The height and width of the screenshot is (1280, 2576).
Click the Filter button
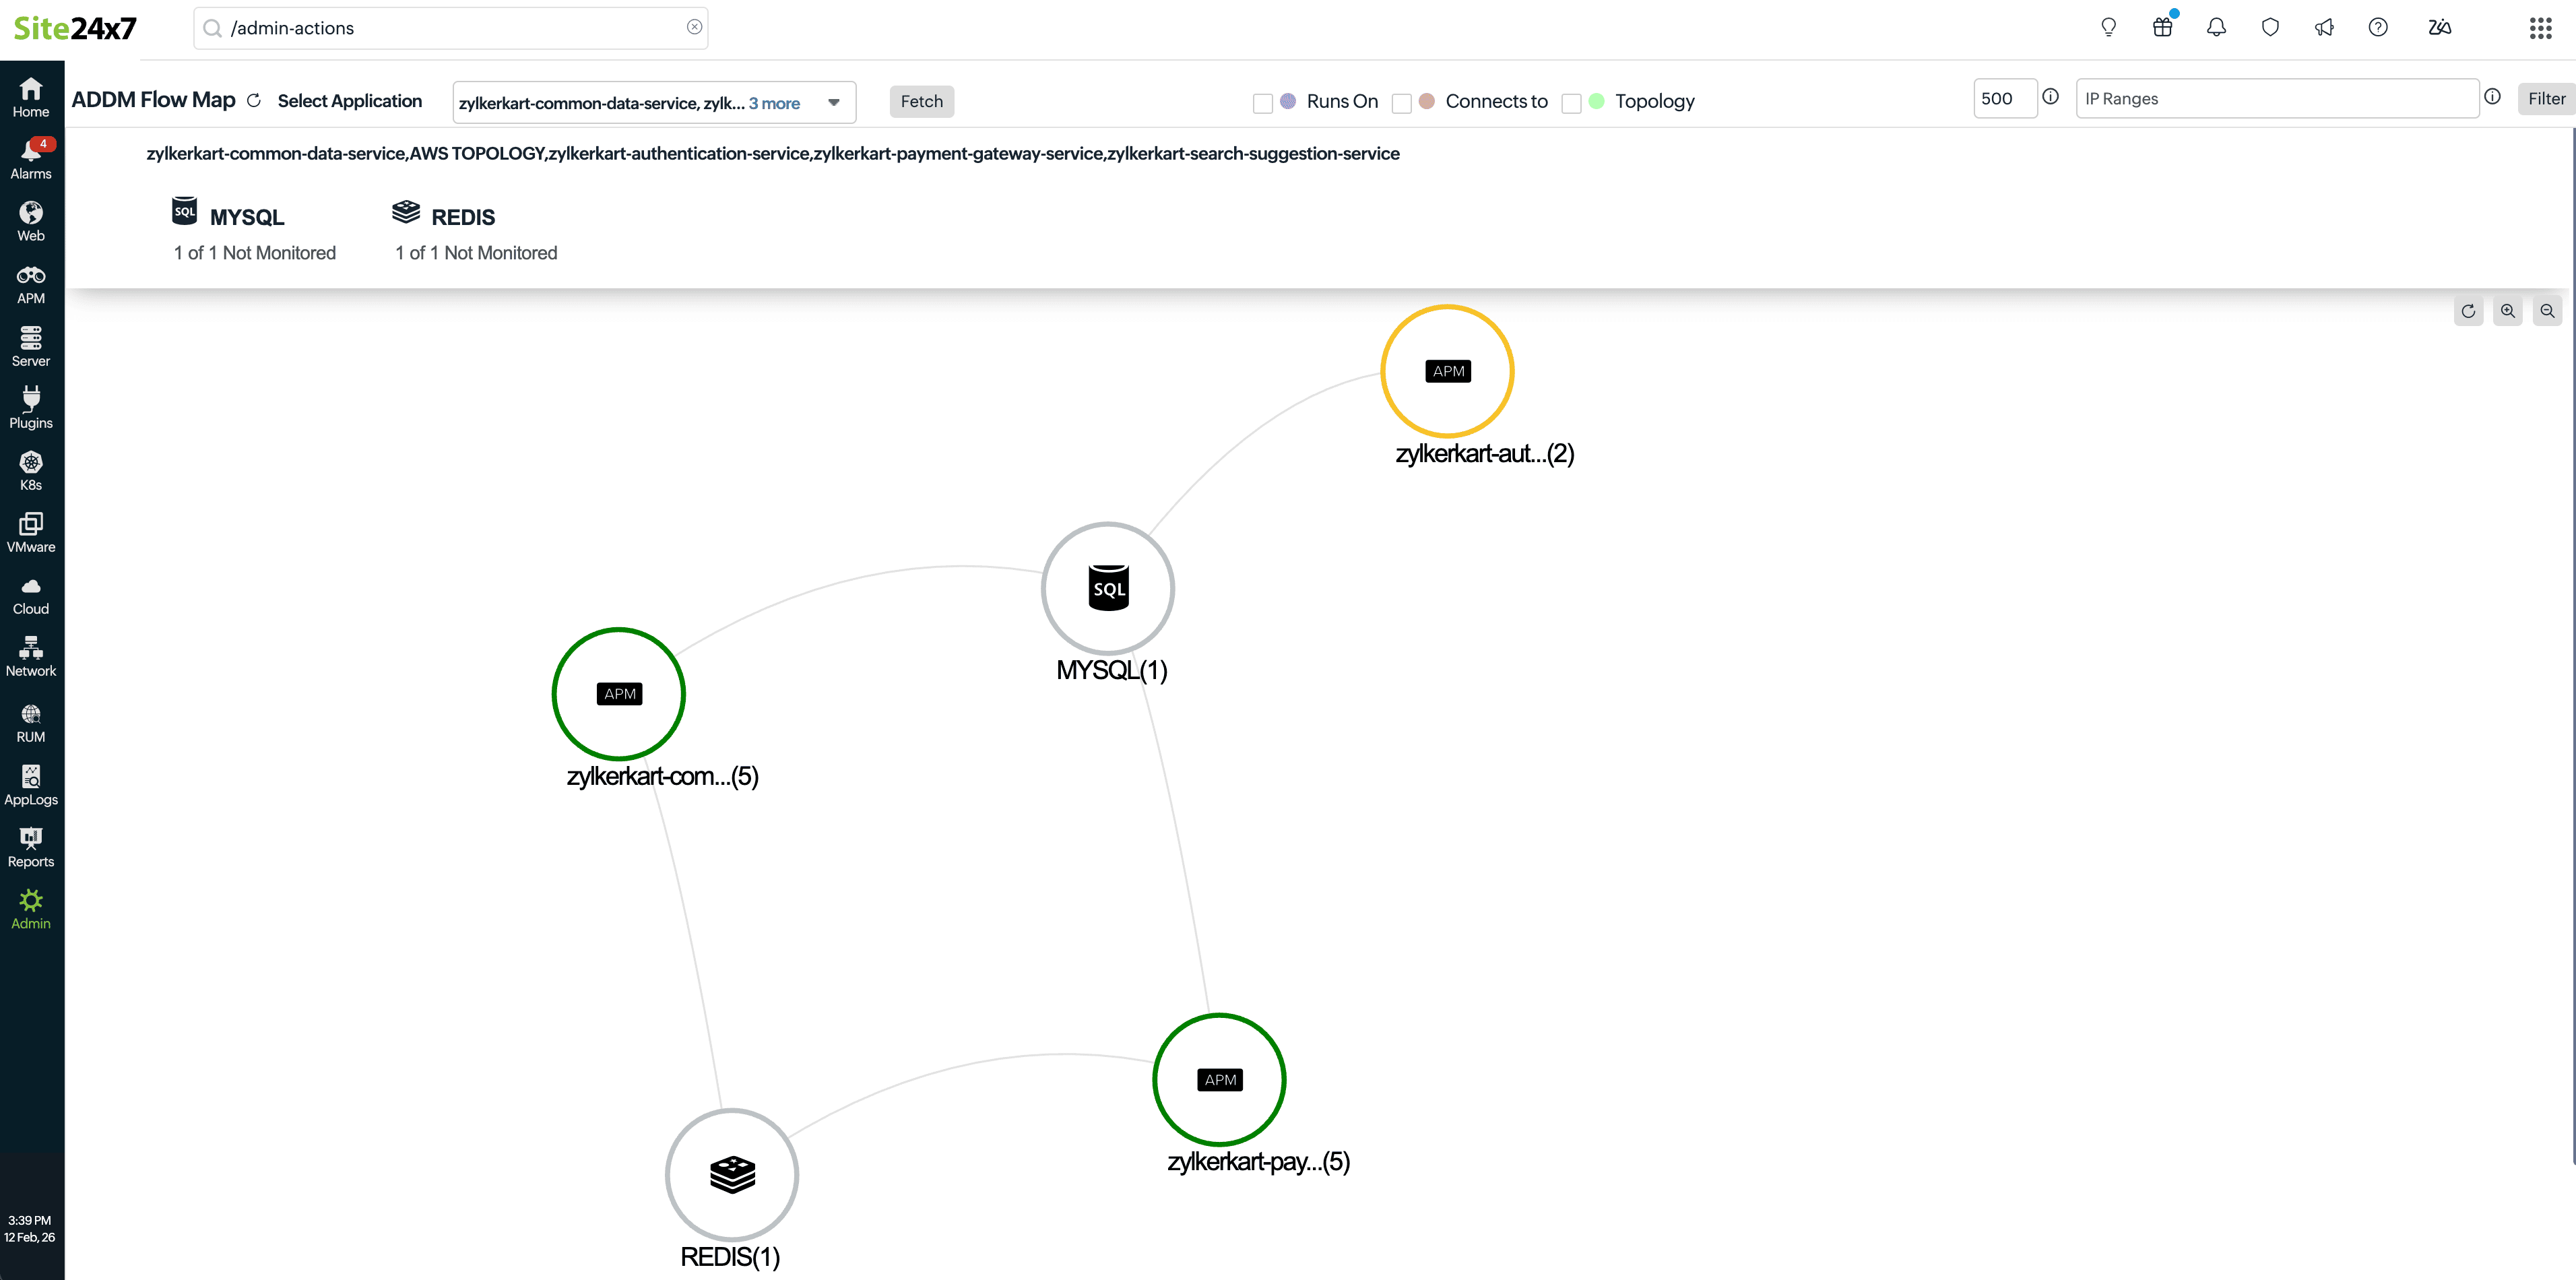tap(2545, 98)
